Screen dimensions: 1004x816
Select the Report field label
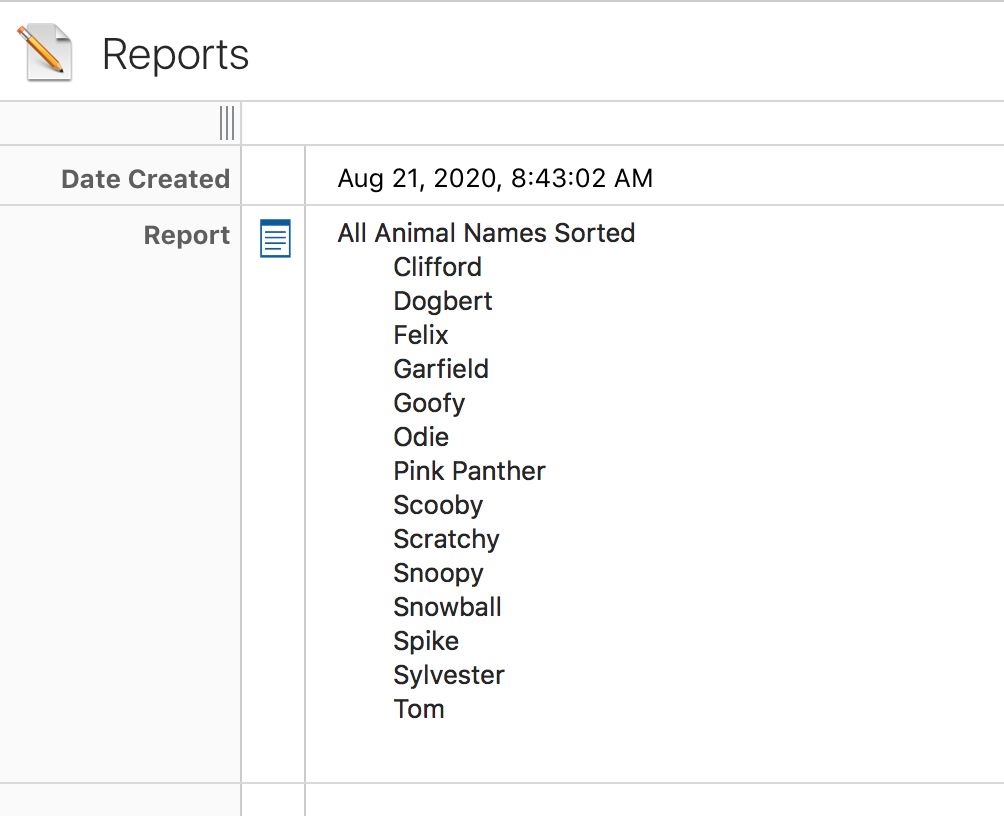click(186, 235)
